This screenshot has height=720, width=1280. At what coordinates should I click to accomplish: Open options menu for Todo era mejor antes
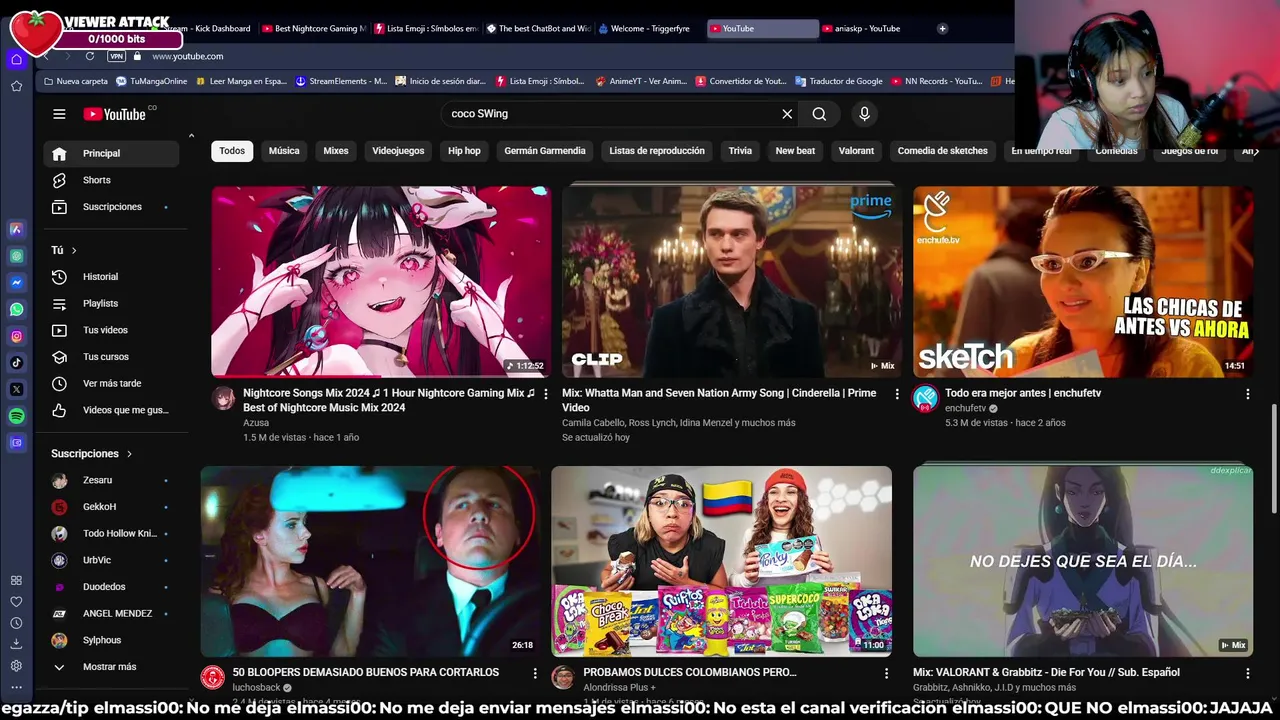click(x=1247, y=394)
